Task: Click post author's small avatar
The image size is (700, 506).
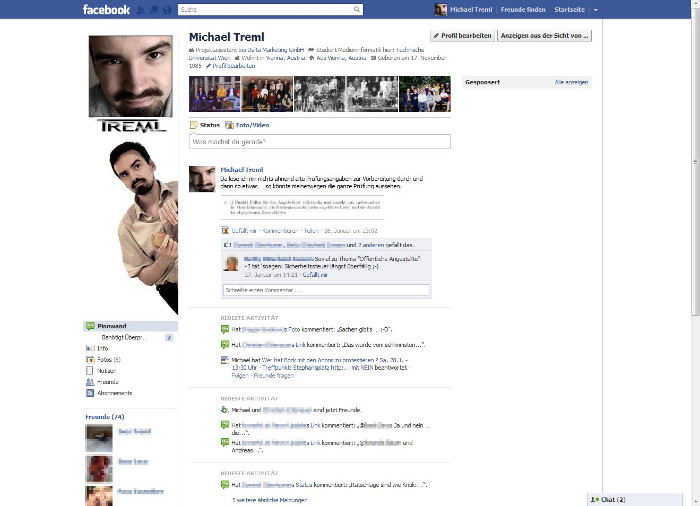Action: tap(202, 179)
